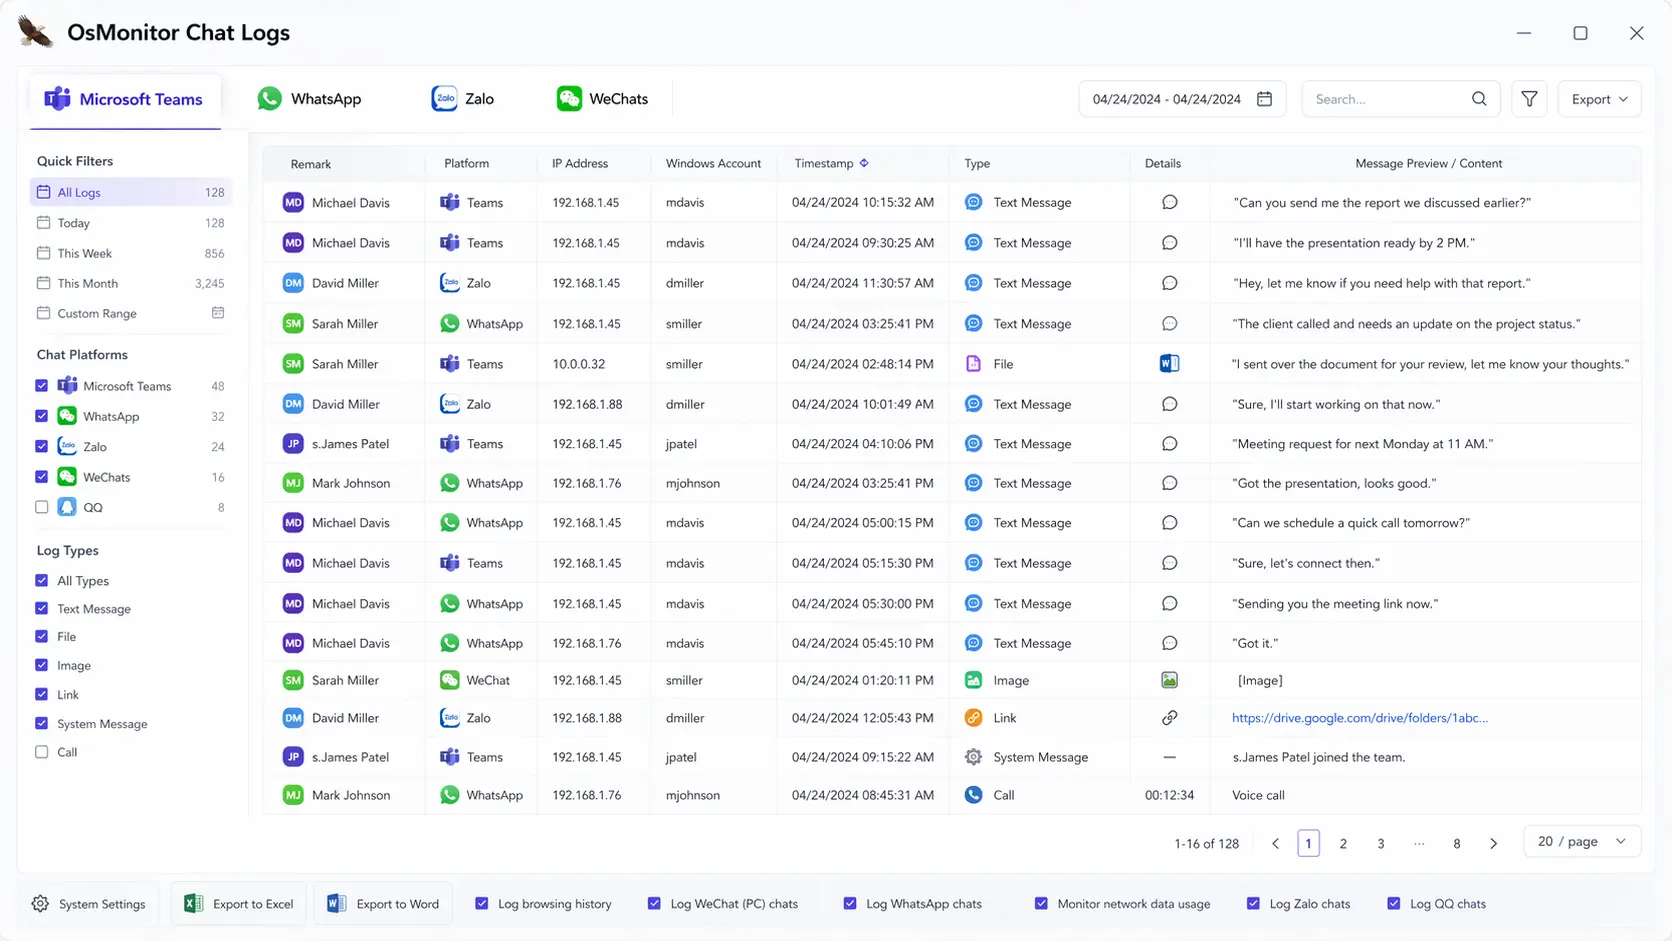Open the 20 / page dropdown
Image resolution: width=1672 pixels, height=941 pixels.
(1582, 842)
